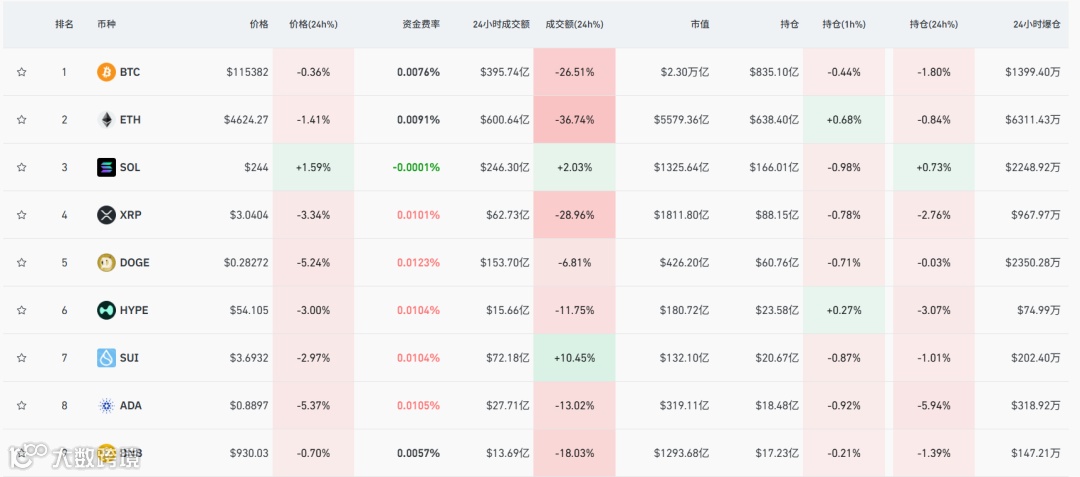Click SOL funding rate -0.0001%

tap(416, 167)
